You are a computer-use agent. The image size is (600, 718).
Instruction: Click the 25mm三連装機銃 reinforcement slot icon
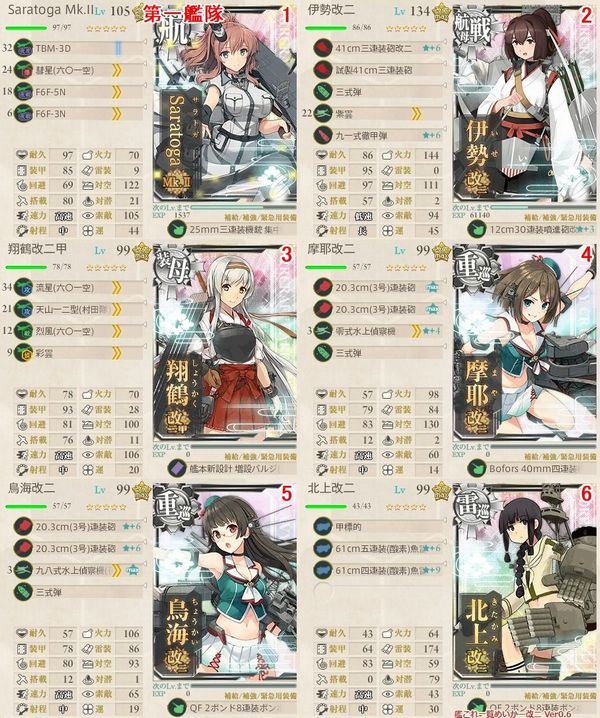(176, 229)
